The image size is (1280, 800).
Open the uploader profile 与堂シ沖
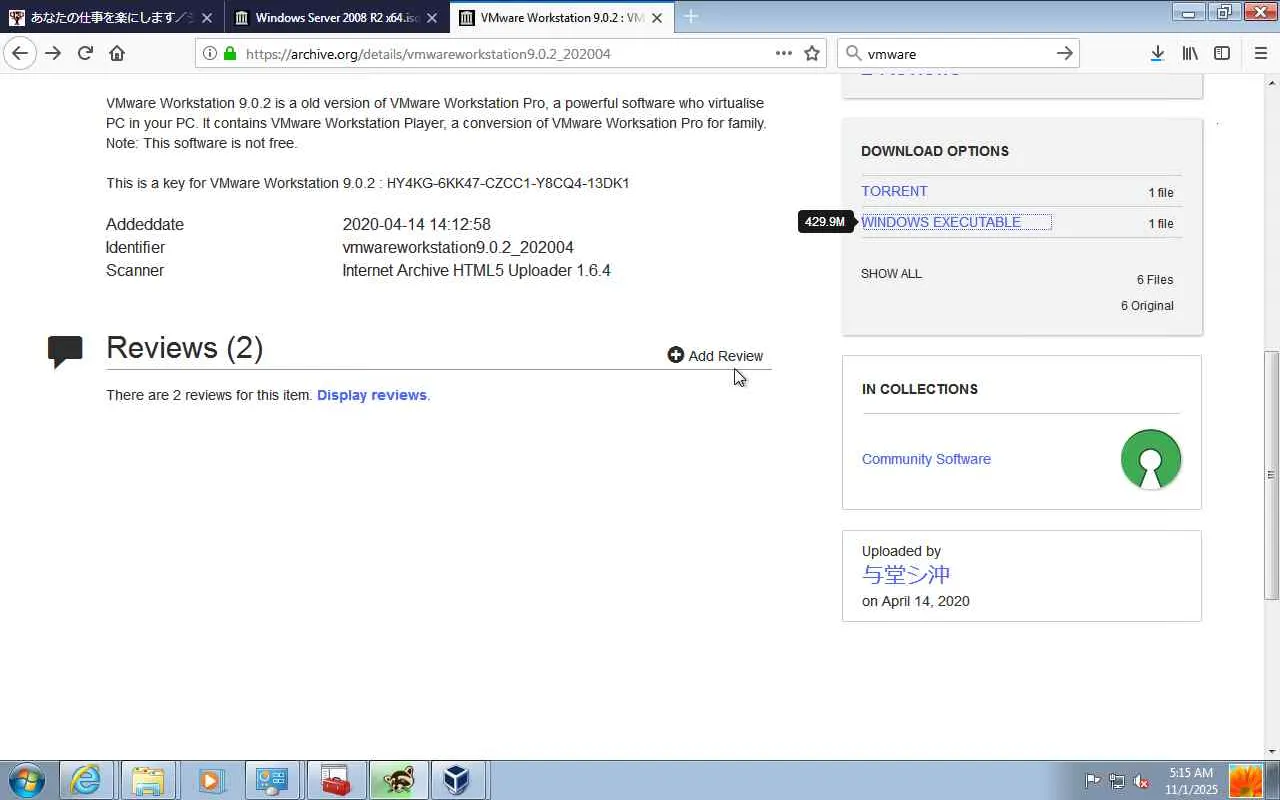tap(906, 575)
